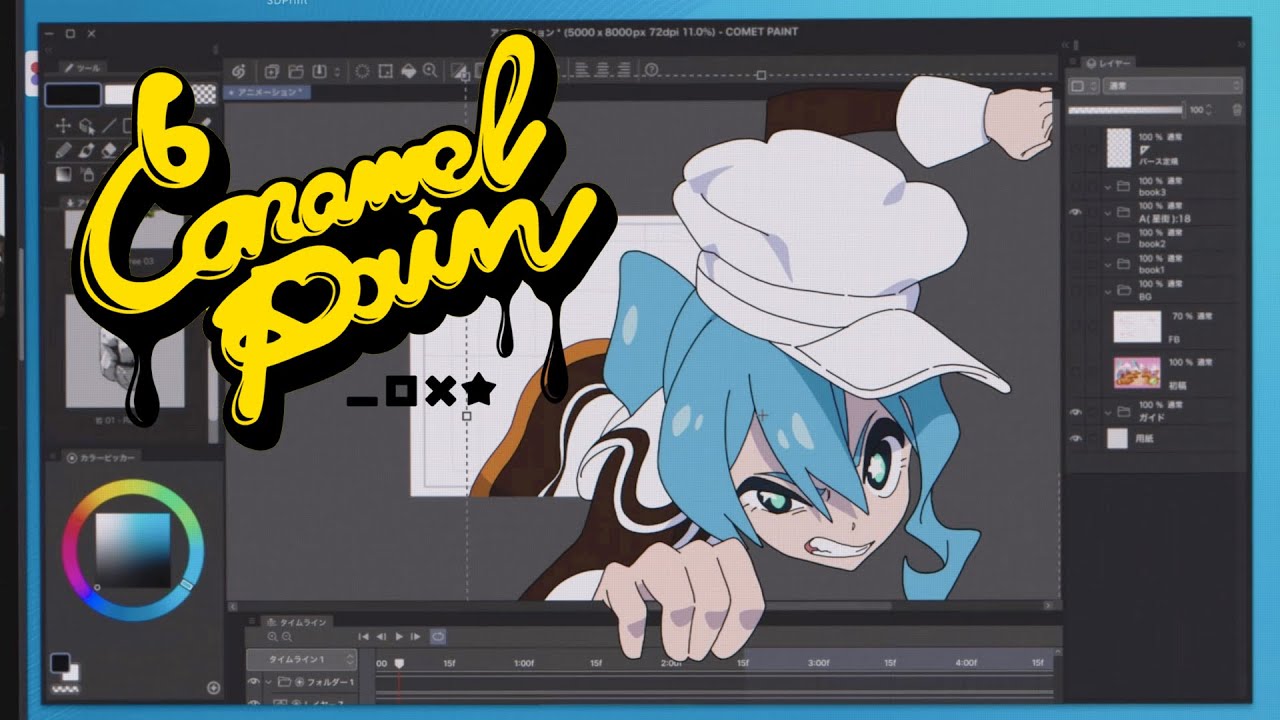Select the Eraser tool

coord(110,150)
